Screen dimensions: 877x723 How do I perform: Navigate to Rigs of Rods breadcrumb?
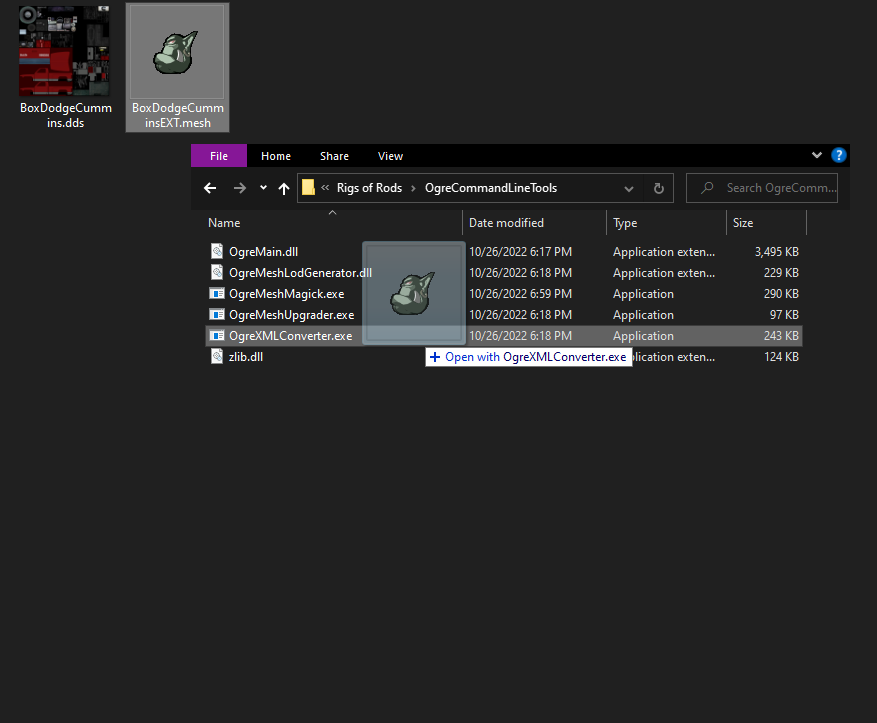point(369,188)
